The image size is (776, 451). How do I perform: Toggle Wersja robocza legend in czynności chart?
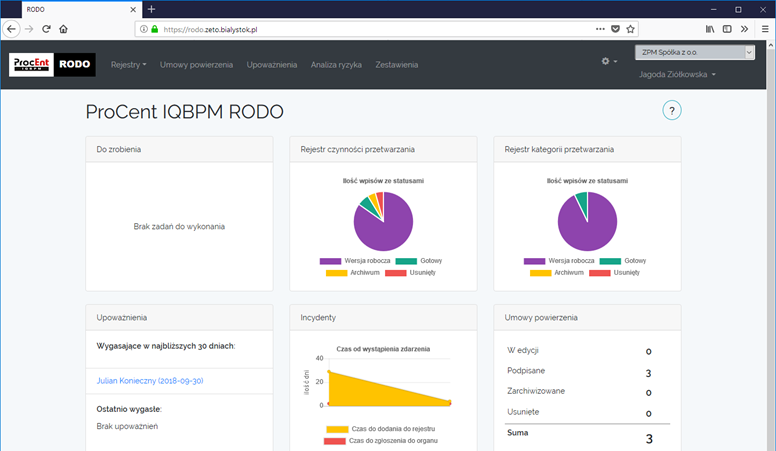(355, 261)
